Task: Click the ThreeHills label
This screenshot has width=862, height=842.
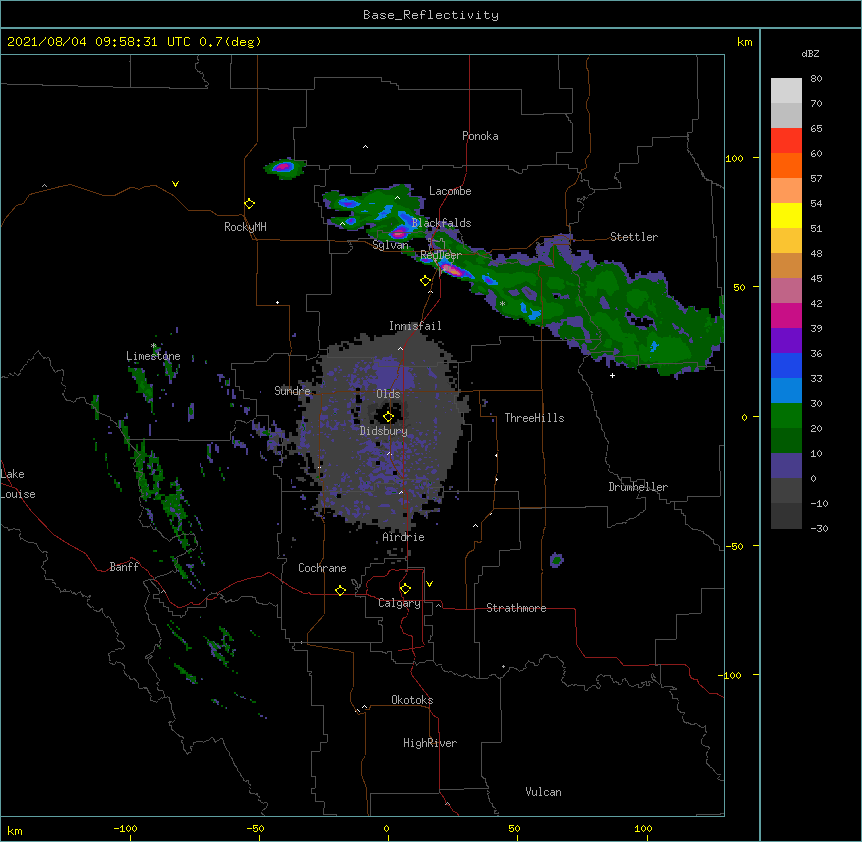Action: [534, 418]
